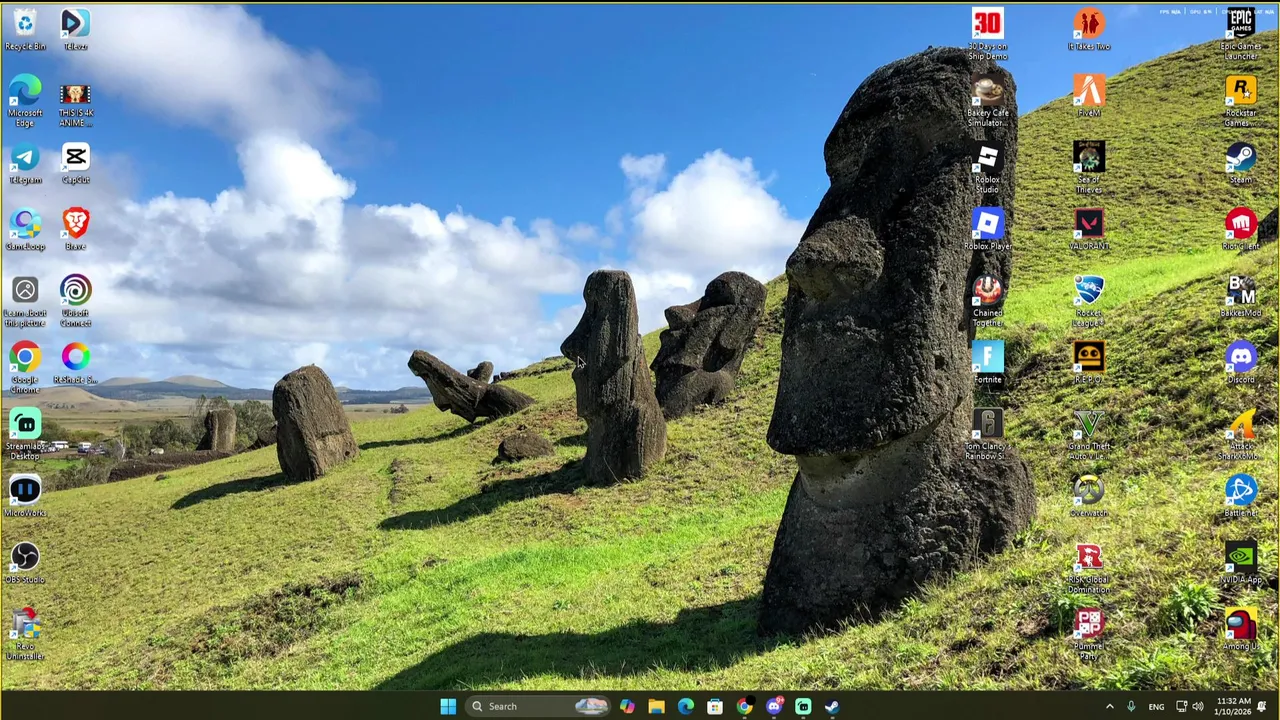Viewport: 1280px width, 720px height.
Task: Open the Bakery Cafe Simulator shortcut
Action: click(x=988, y=102)
